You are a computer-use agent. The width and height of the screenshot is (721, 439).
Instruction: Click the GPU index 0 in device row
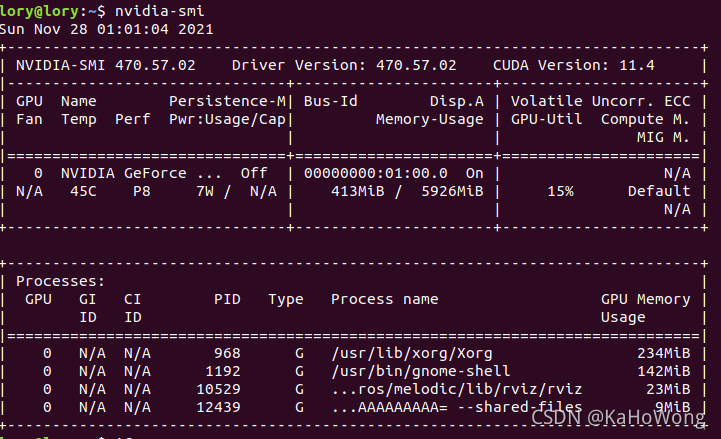point(38,173)
